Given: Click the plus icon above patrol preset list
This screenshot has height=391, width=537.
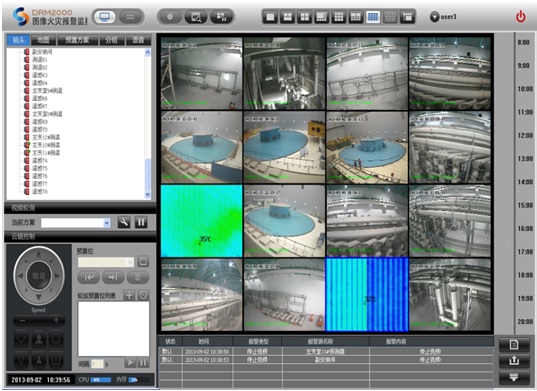Looking at the screenshot, I should (x=129, y=295).
